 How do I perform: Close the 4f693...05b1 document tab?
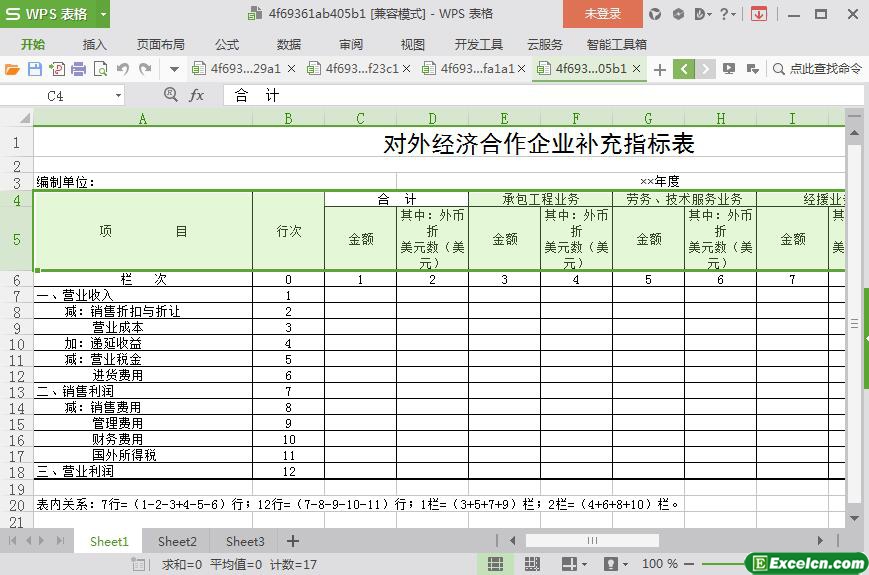point(637,69)
